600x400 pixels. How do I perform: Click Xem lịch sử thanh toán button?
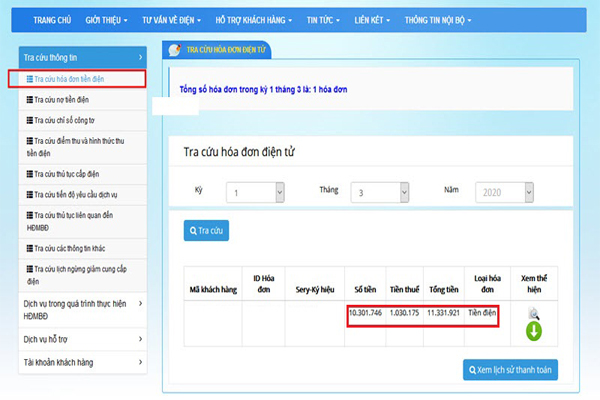(511, 371)
